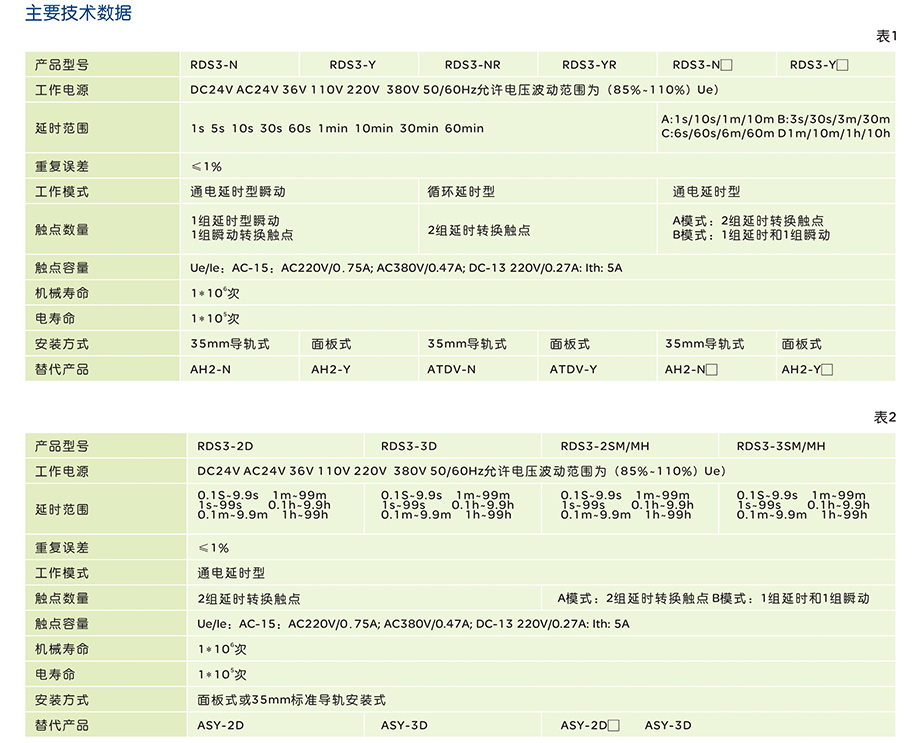Click the 表2 label

885,417
